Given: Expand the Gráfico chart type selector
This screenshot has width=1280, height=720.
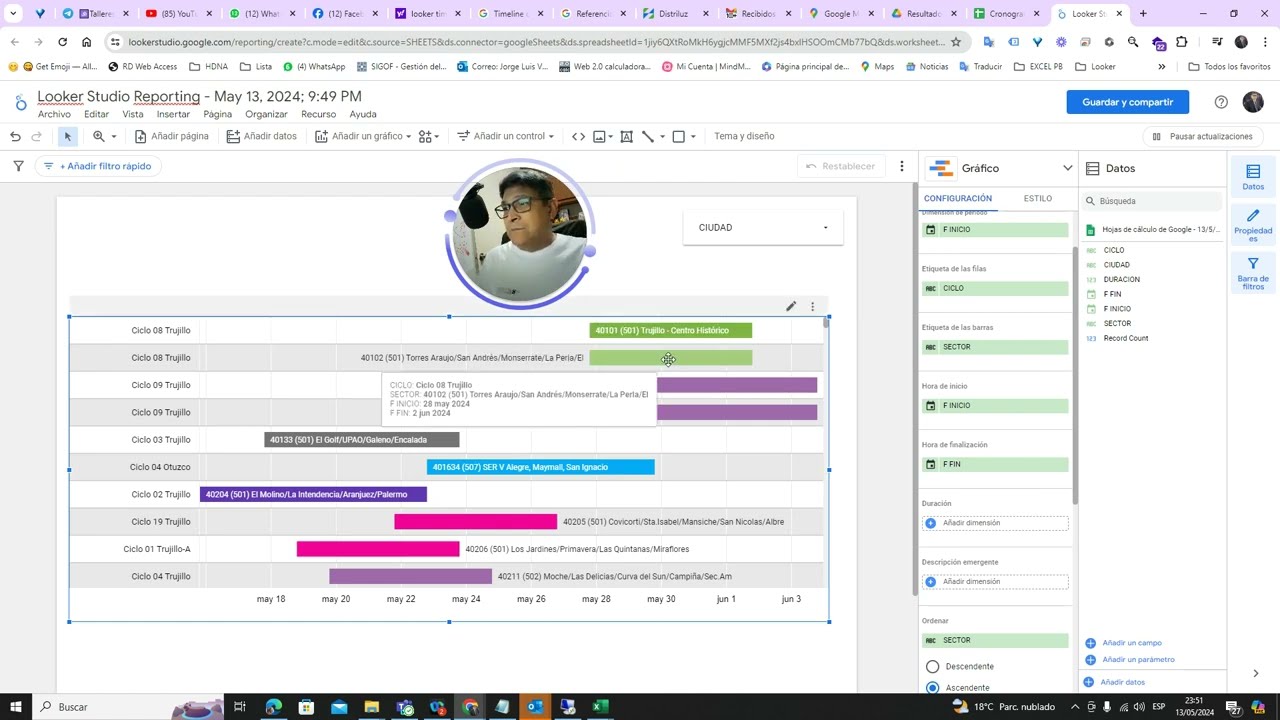Looking at the screenshot, I should [x=1067, y=168].
